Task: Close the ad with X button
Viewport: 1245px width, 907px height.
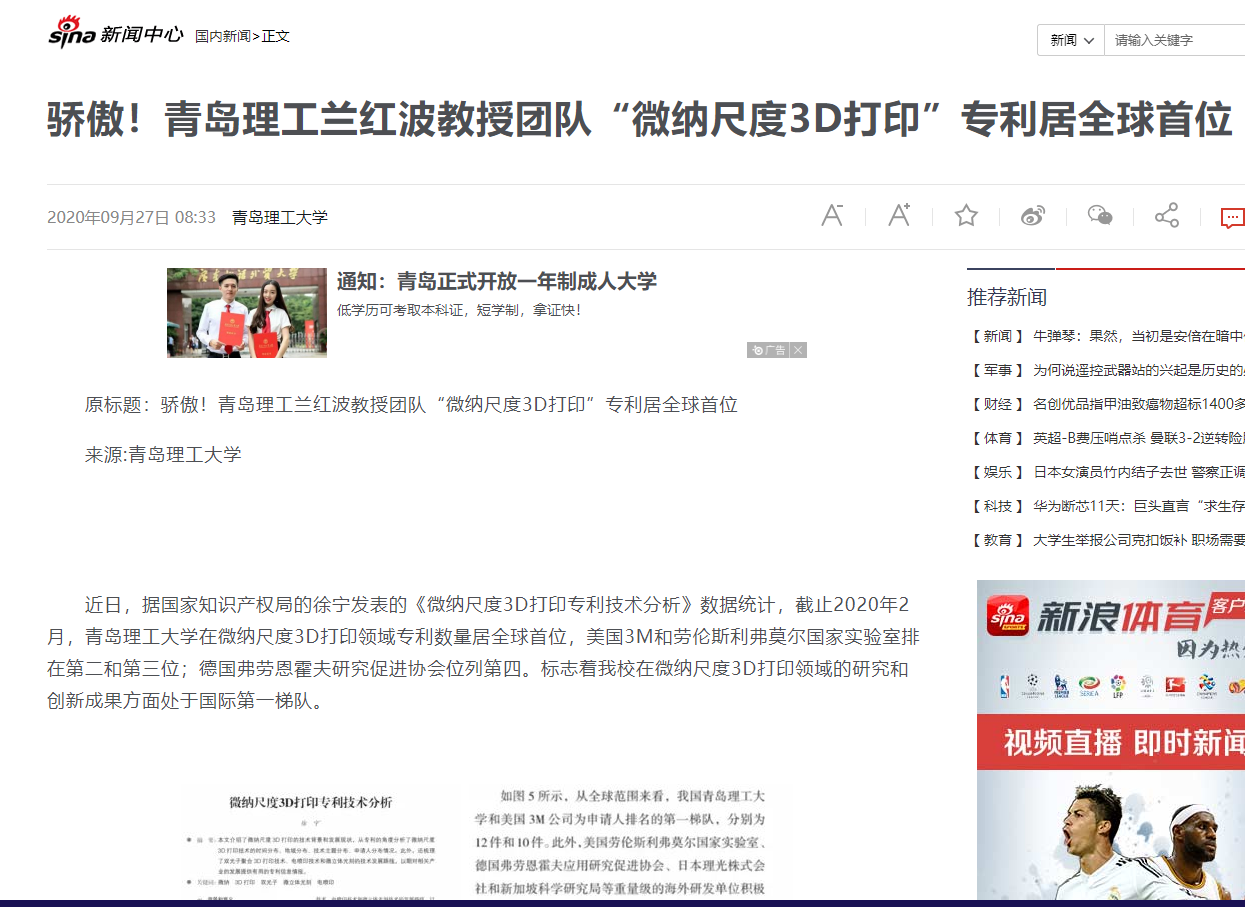Action: (x=798, y=350)
